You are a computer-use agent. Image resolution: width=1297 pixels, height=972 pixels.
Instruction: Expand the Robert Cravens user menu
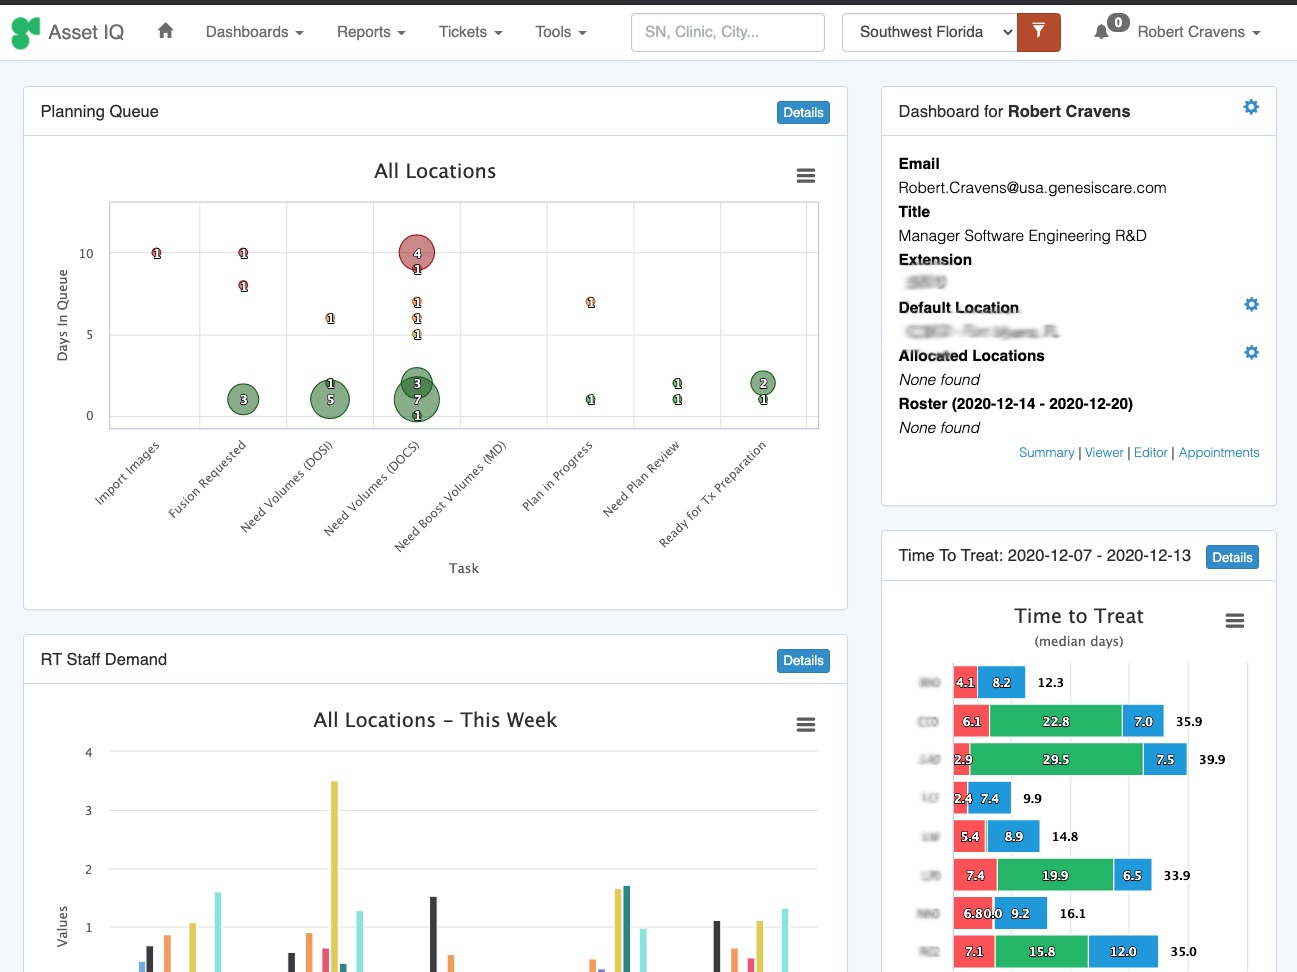point(1198,32)
